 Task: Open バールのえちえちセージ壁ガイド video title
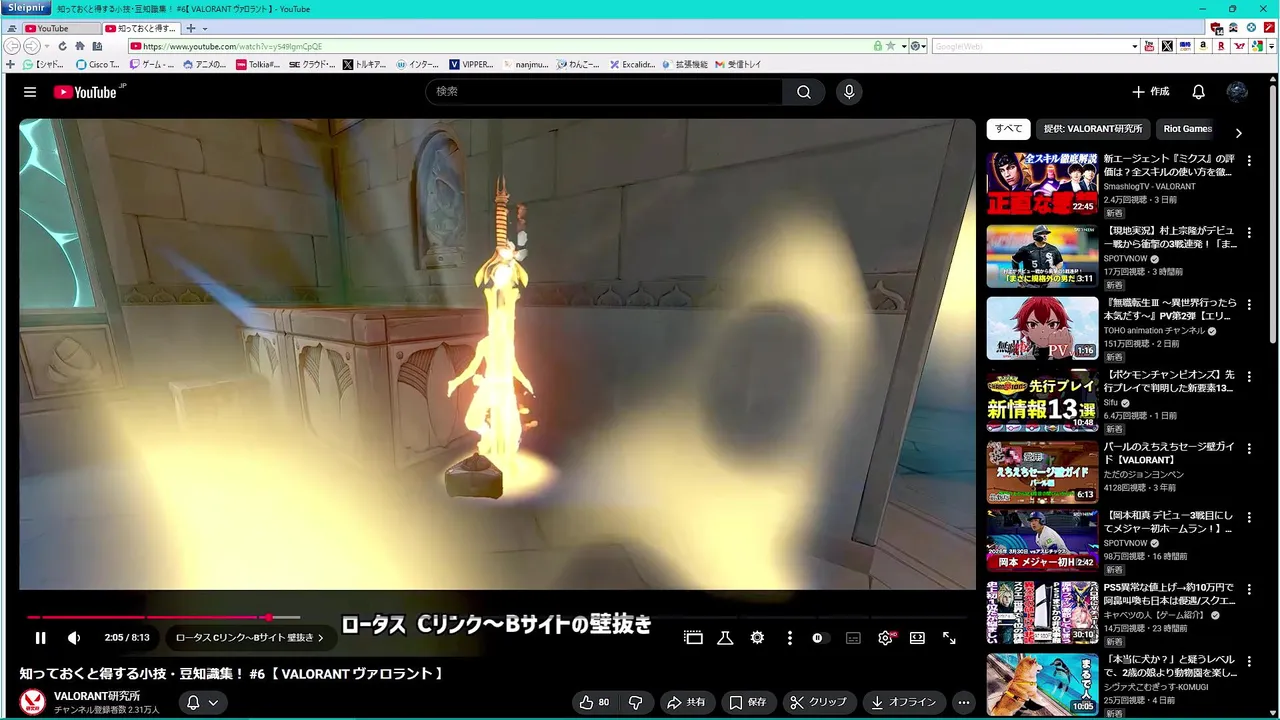pyautogui.click(x=1169, y=453)
